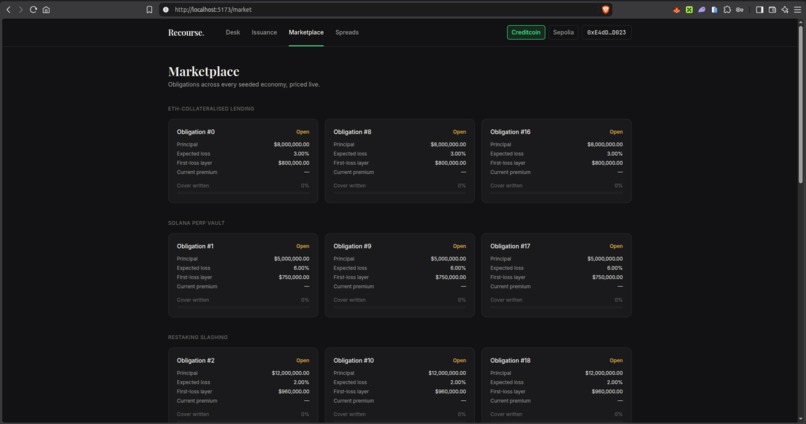Image resolution: width=806 pixels, height=424 pixels.
Task: Click $12,000,000.00 principal of Obligation #18
Action: point(604,373)
